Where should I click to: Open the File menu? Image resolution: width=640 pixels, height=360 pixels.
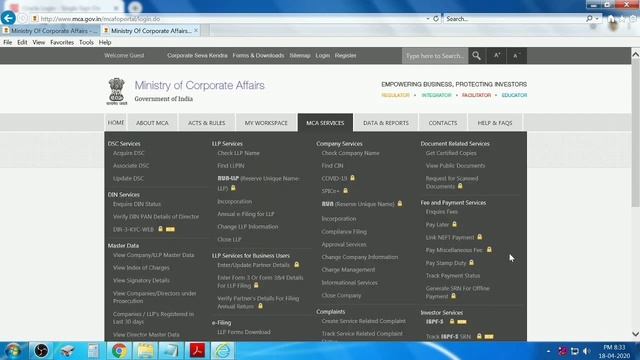pos(7,42)
